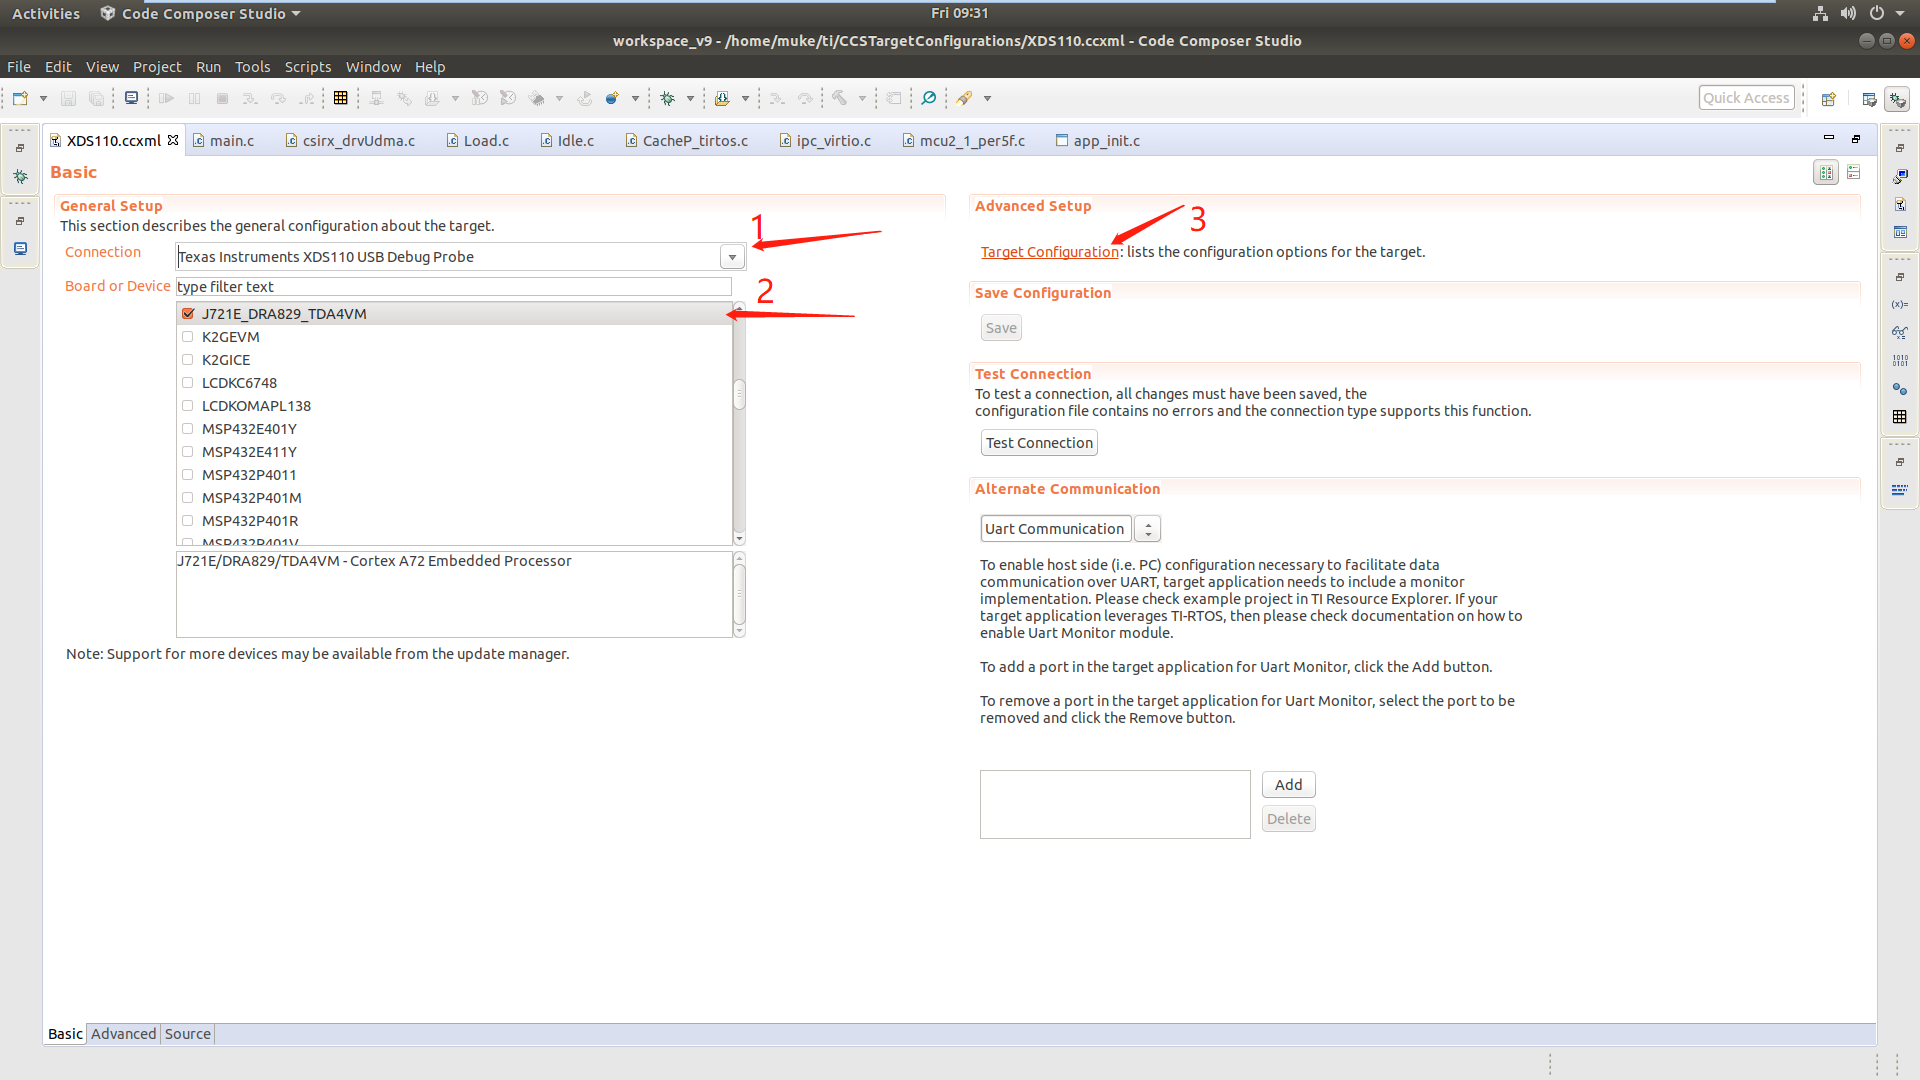1920x1080 pixels.
Task: Click the Quick Access search field
Action: 1746,98
